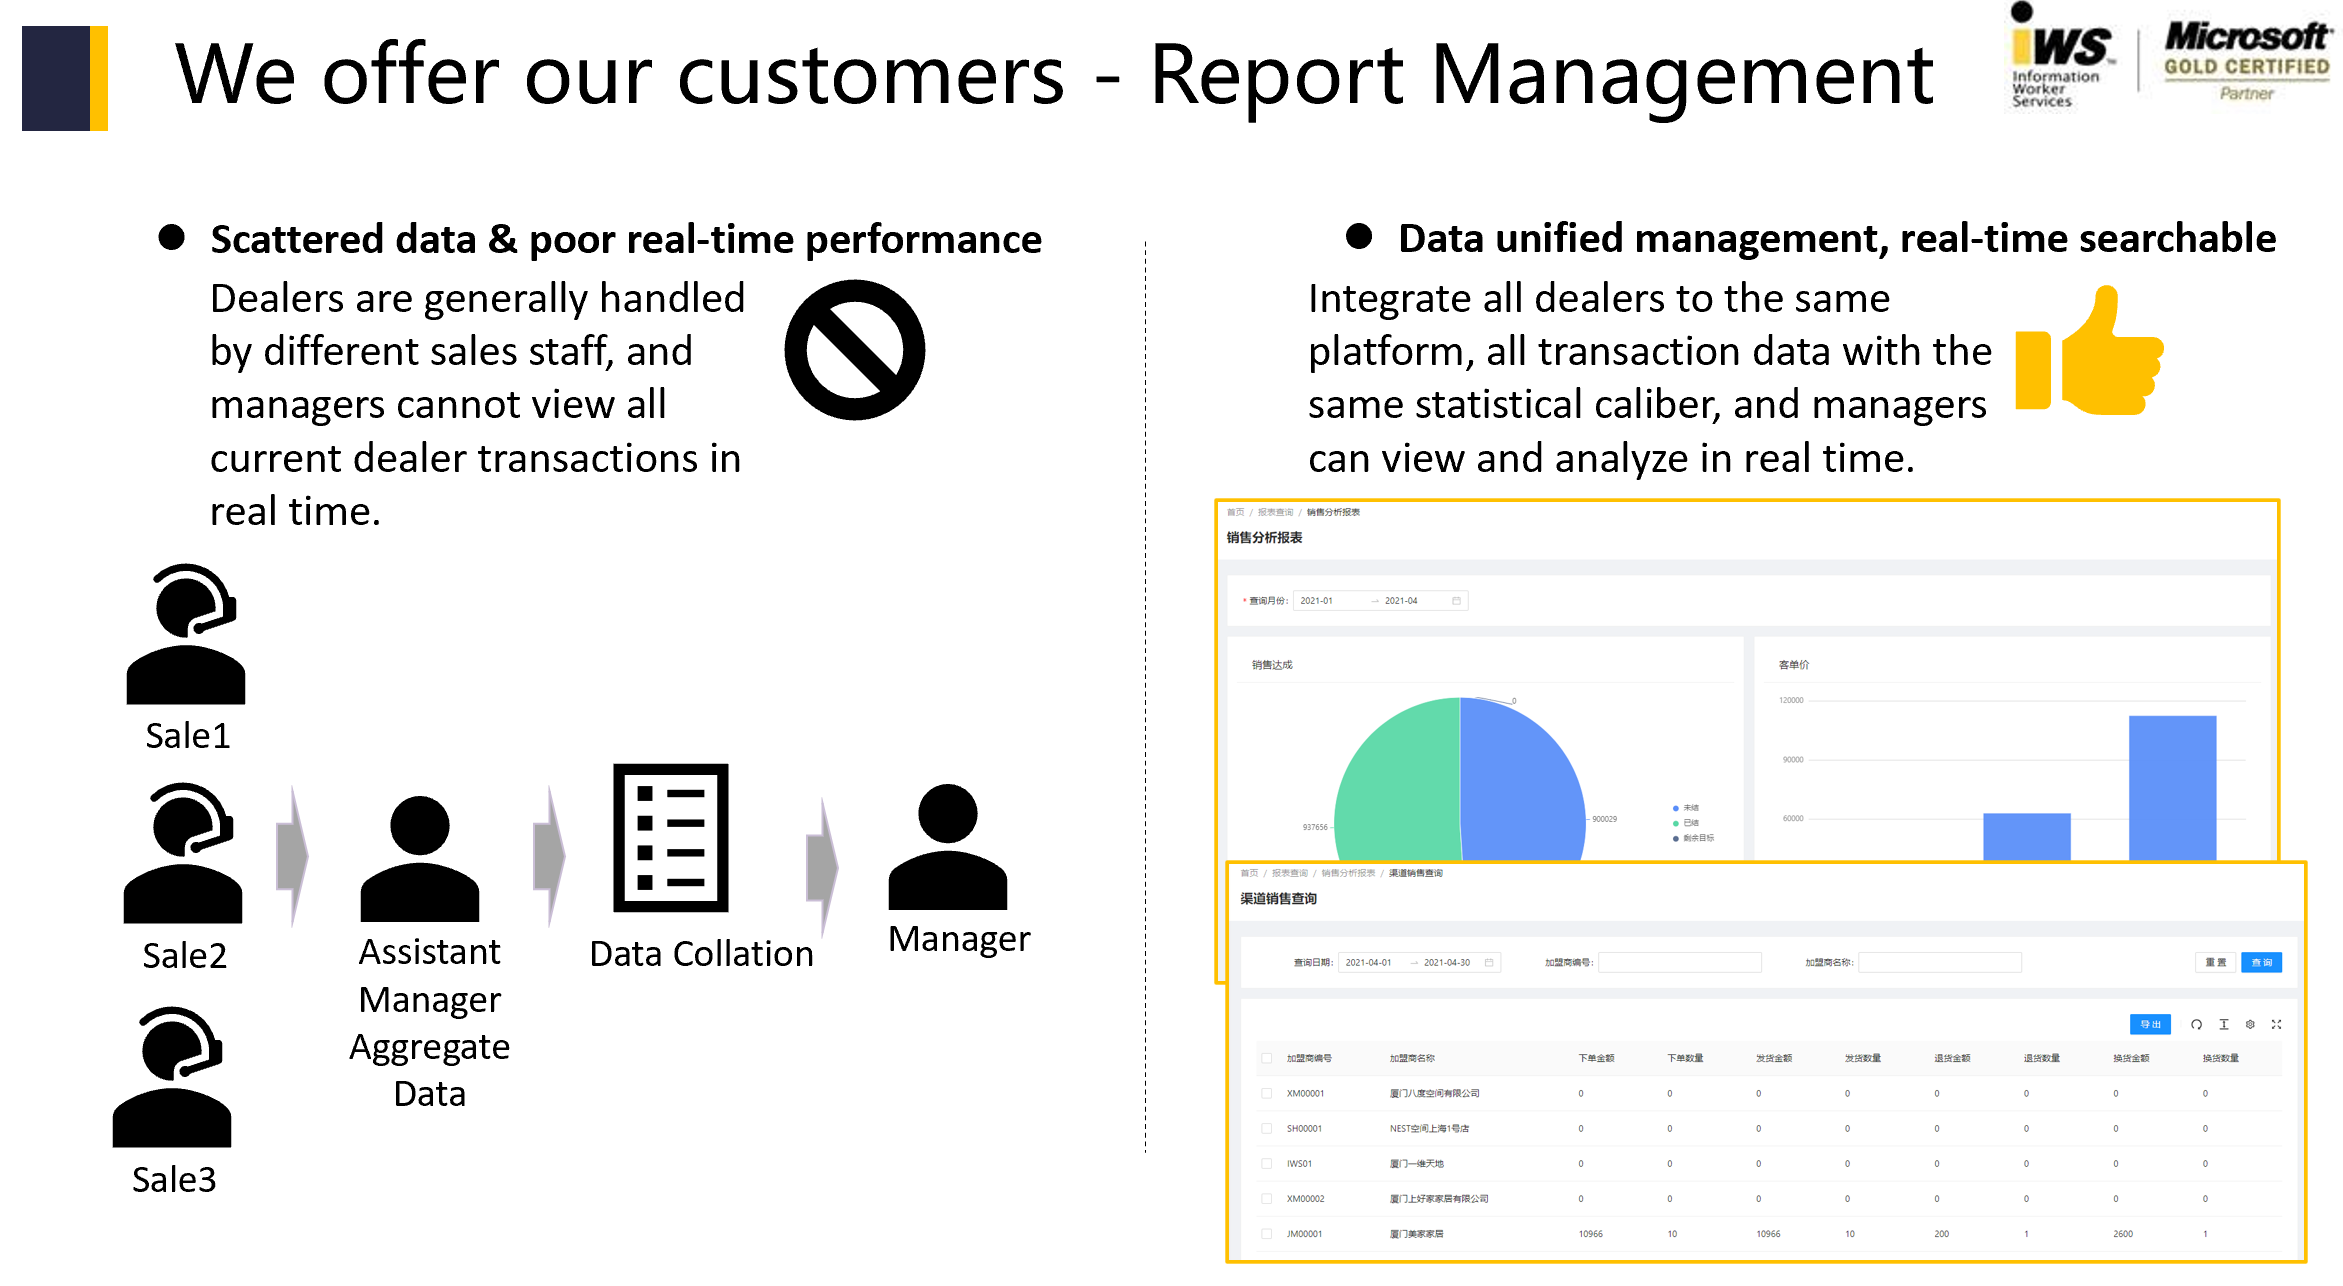The width and height of the screenshot is (2343, 1286).
Task: Click calendar icon in 查询月份 date range
Action: [x=1456, y=601]
